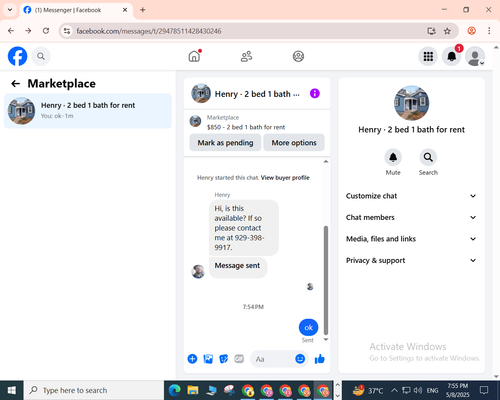500x400 pixels.
Task: Open more actions plus icon in composer
Action: (x=192, y=359)
